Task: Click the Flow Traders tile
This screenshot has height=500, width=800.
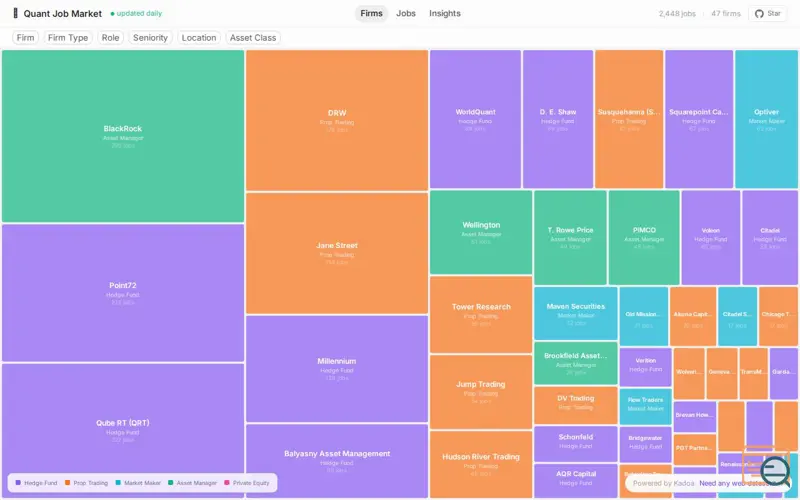Action: click(x=645, y=406)
